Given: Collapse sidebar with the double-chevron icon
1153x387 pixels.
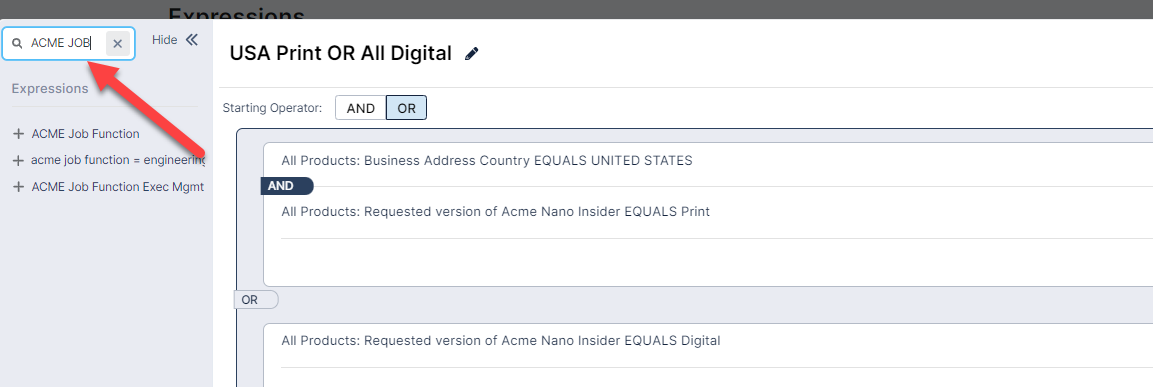Looking at the screenshot, I should 192,40.
